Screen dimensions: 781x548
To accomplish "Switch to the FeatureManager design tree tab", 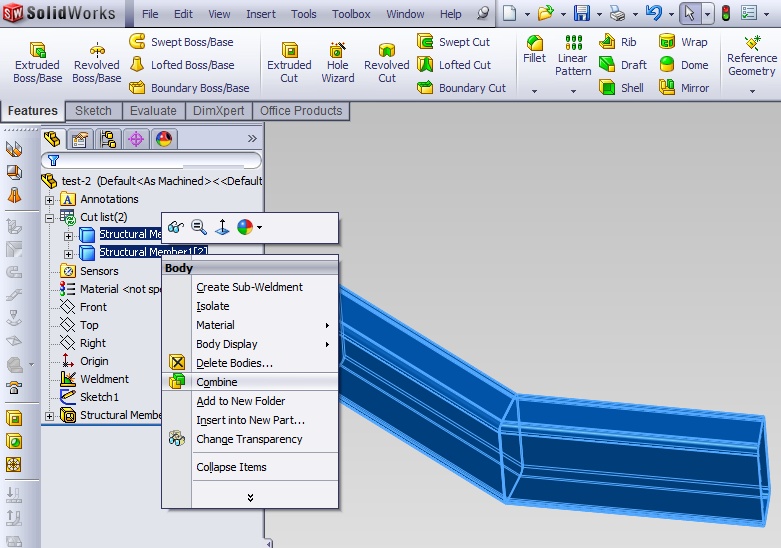I will (x=53, y=139).
